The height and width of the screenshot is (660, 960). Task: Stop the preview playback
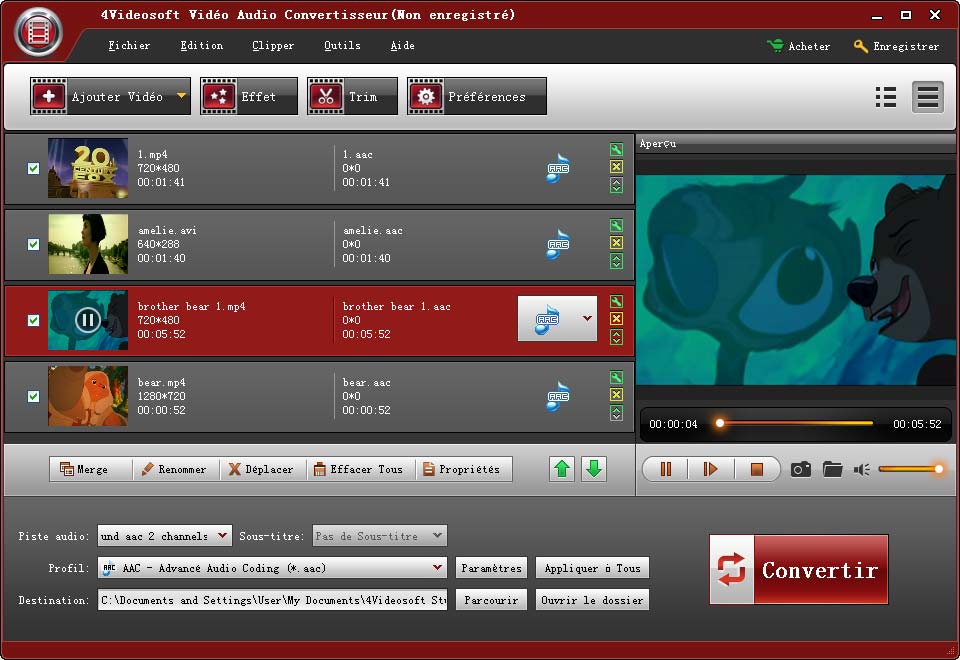click(x=757, y=469)
